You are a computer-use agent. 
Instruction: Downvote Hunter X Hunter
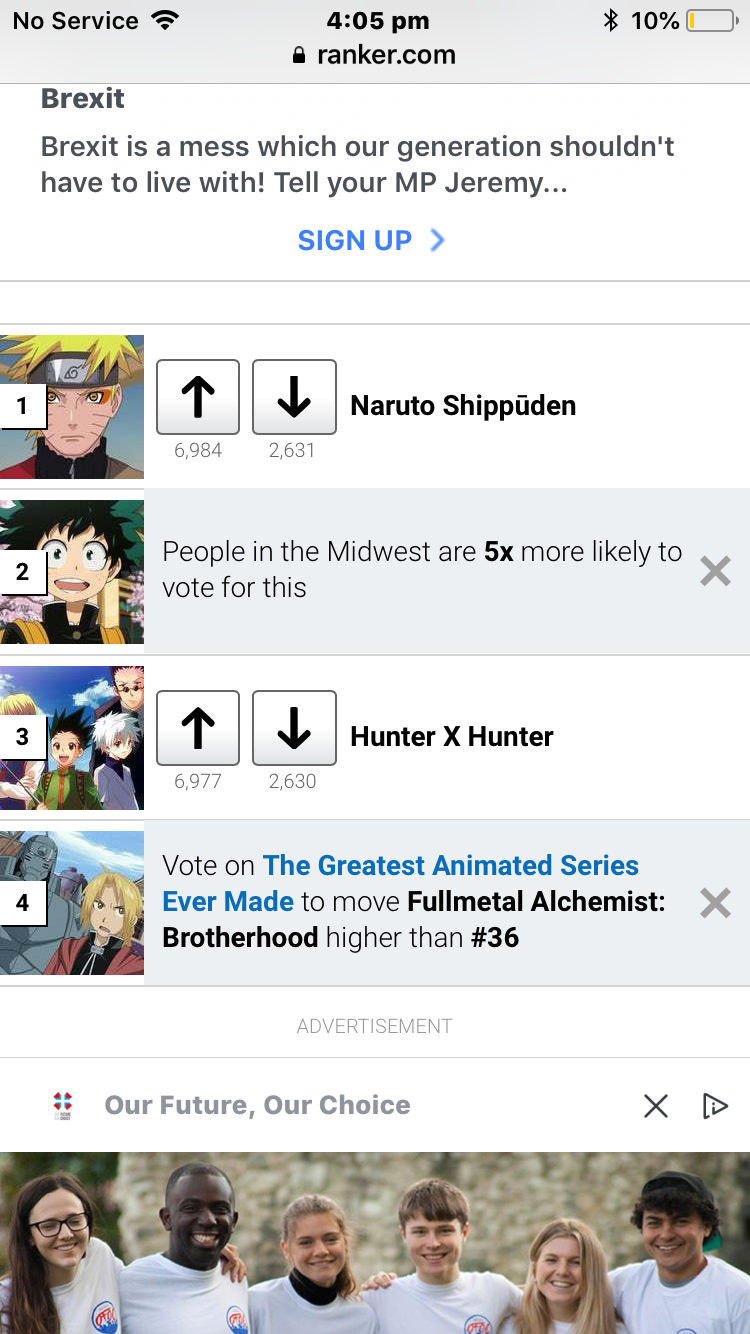(294, 728)
